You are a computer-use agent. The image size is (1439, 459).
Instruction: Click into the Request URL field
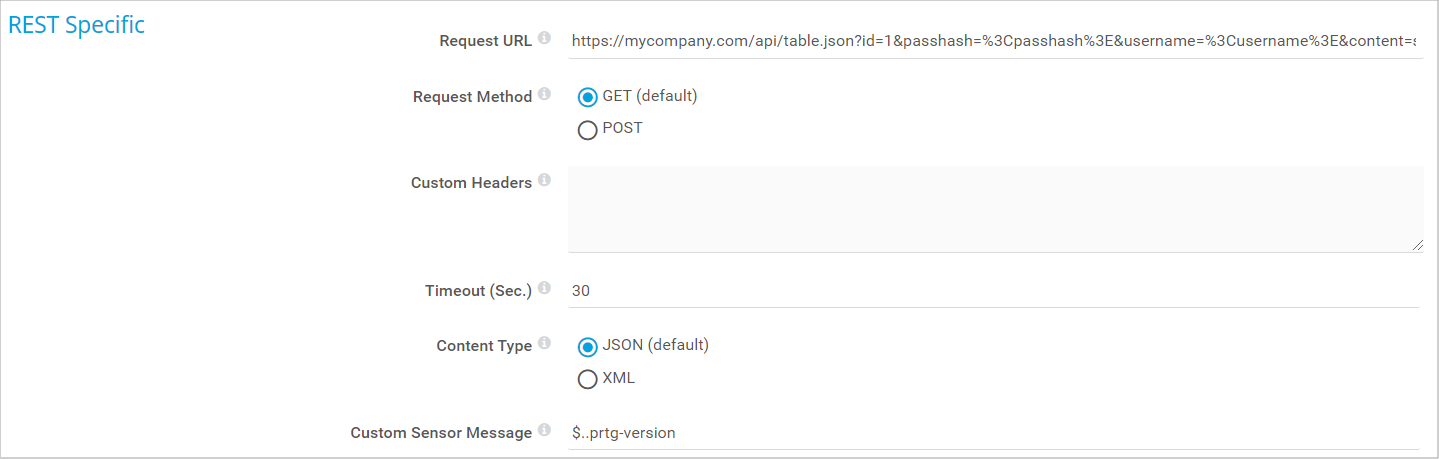coord(993,41)
